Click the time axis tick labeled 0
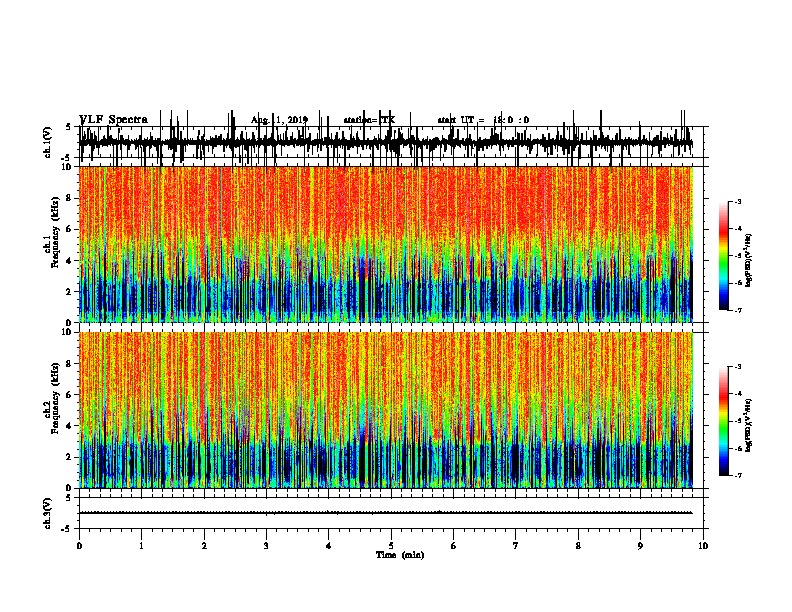The width and height of the screenshot is (792, 612). (x=79, y=545)
